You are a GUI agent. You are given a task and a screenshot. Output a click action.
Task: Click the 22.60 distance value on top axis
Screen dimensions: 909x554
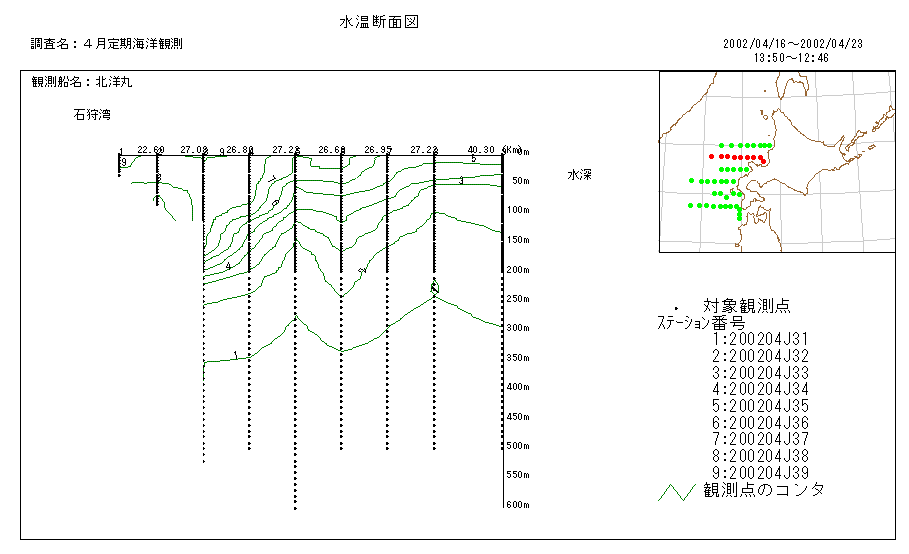(x=151, y=150)
